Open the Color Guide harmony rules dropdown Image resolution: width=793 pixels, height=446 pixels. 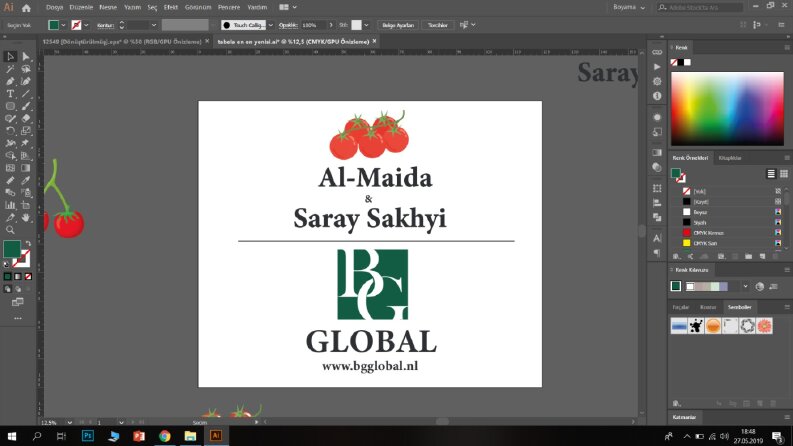pyautogui.click(x=745, y=287)
